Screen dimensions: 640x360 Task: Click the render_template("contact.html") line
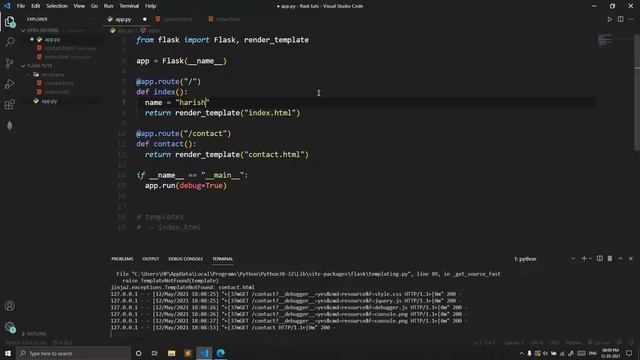pyautogui.click(x=227, y=154)
